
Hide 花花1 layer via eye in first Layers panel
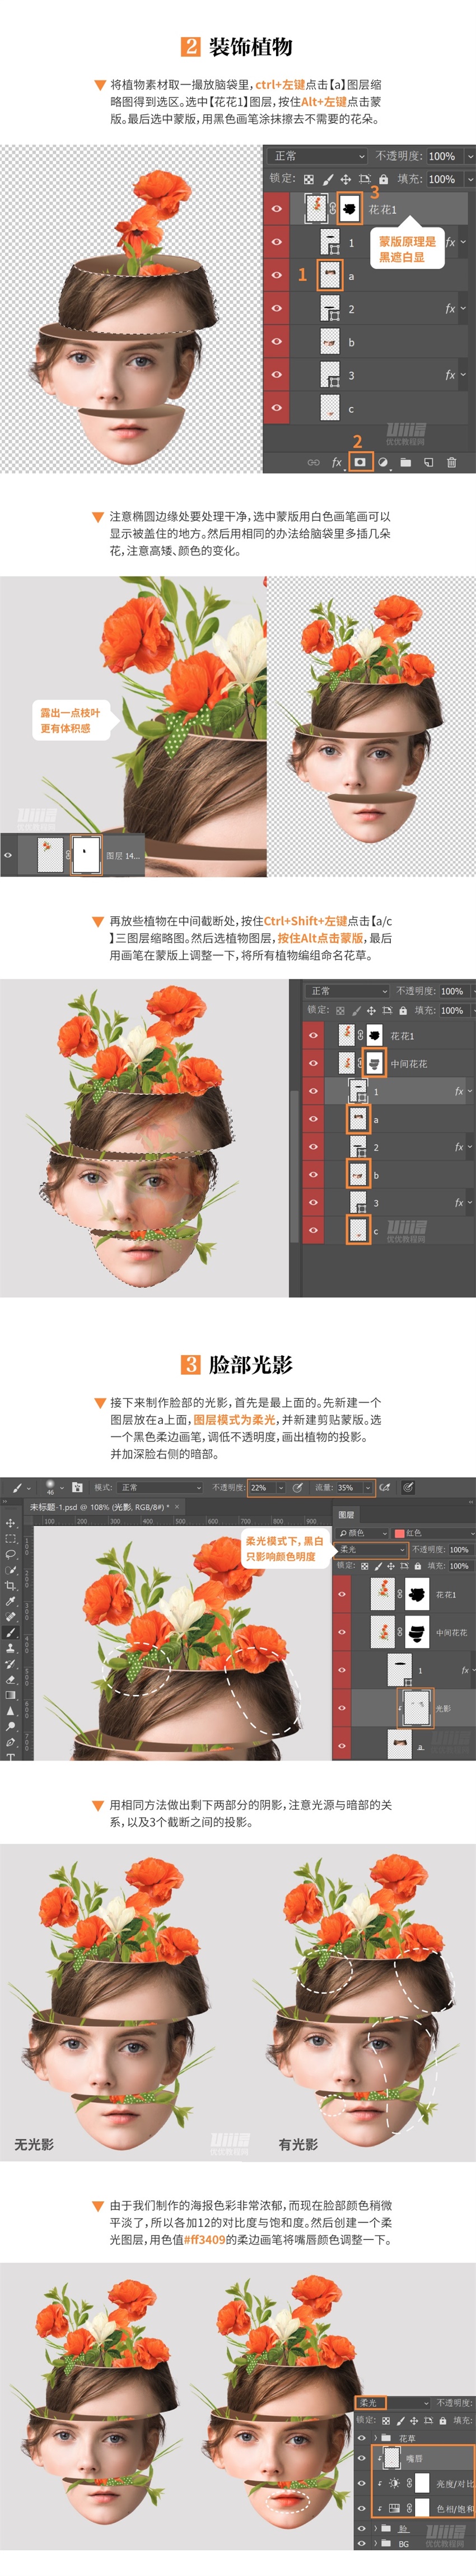coord(277,209)
